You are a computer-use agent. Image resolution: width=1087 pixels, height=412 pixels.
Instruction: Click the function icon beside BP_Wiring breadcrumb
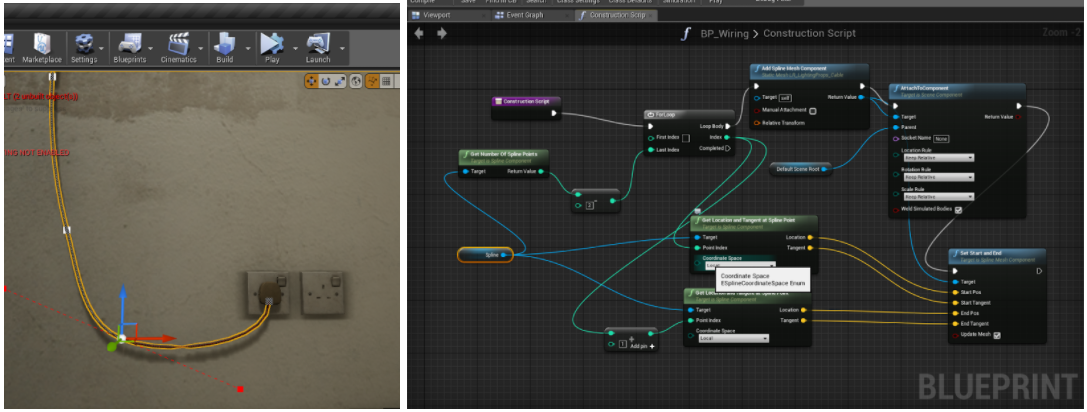click(x=686, y=33)
